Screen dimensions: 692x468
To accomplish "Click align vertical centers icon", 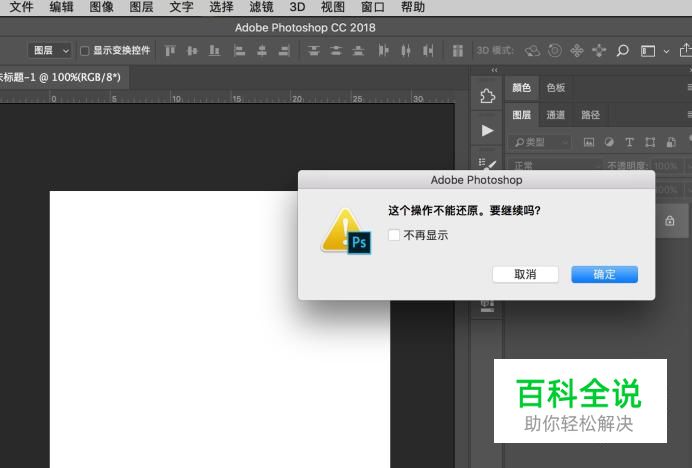I will click(x=192, y=51).
